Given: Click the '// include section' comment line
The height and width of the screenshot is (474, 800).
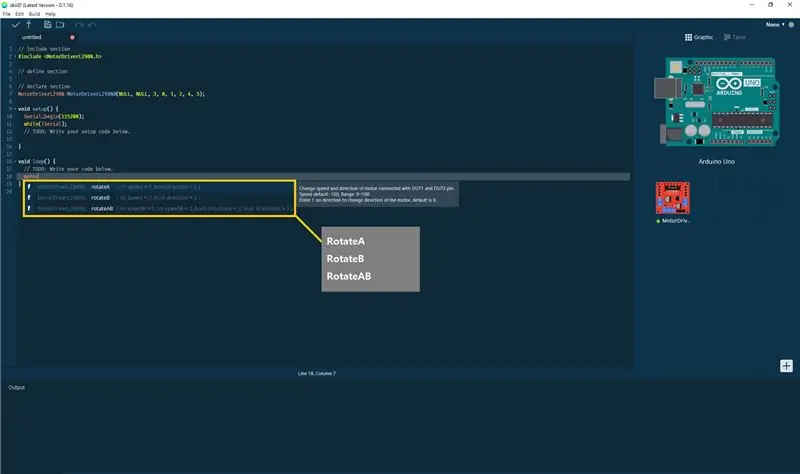Looking at the screenshot, I should pyautogui.click(x=44, y=49).
